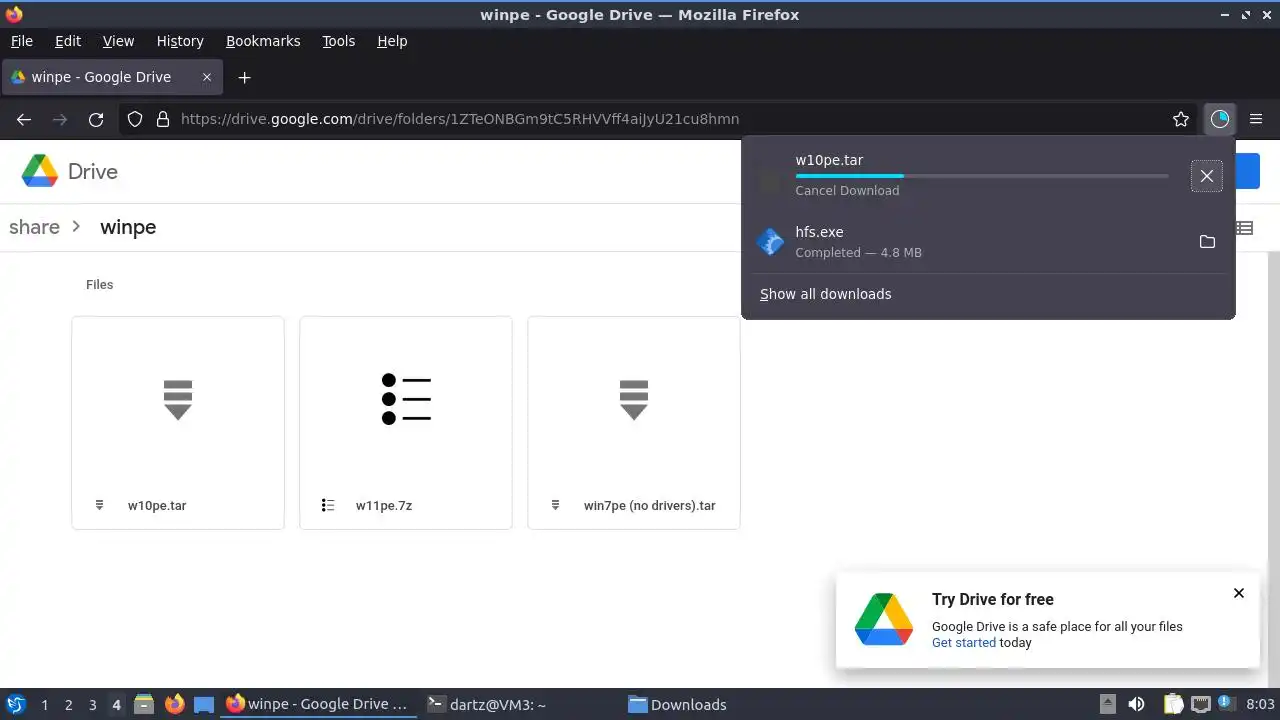Viewport: 1280px width, 720px height.
Task: Click the eject removable media tray icon
Action: [x=1107, y=704]
